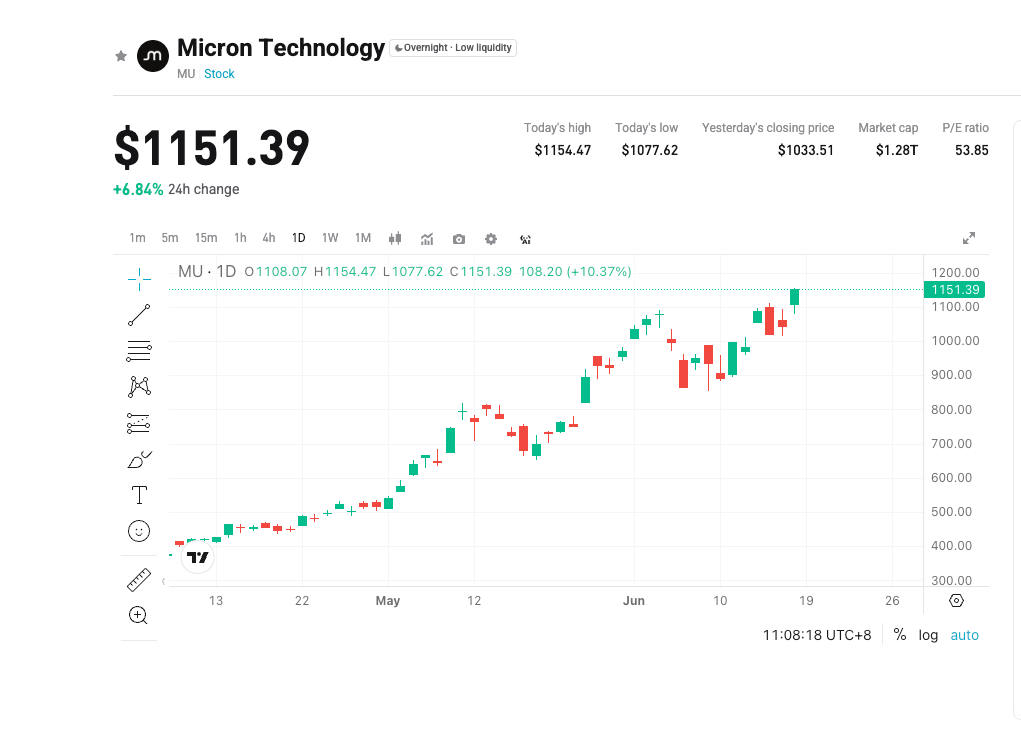Select the text annotation tool

(x=139, y=495)
